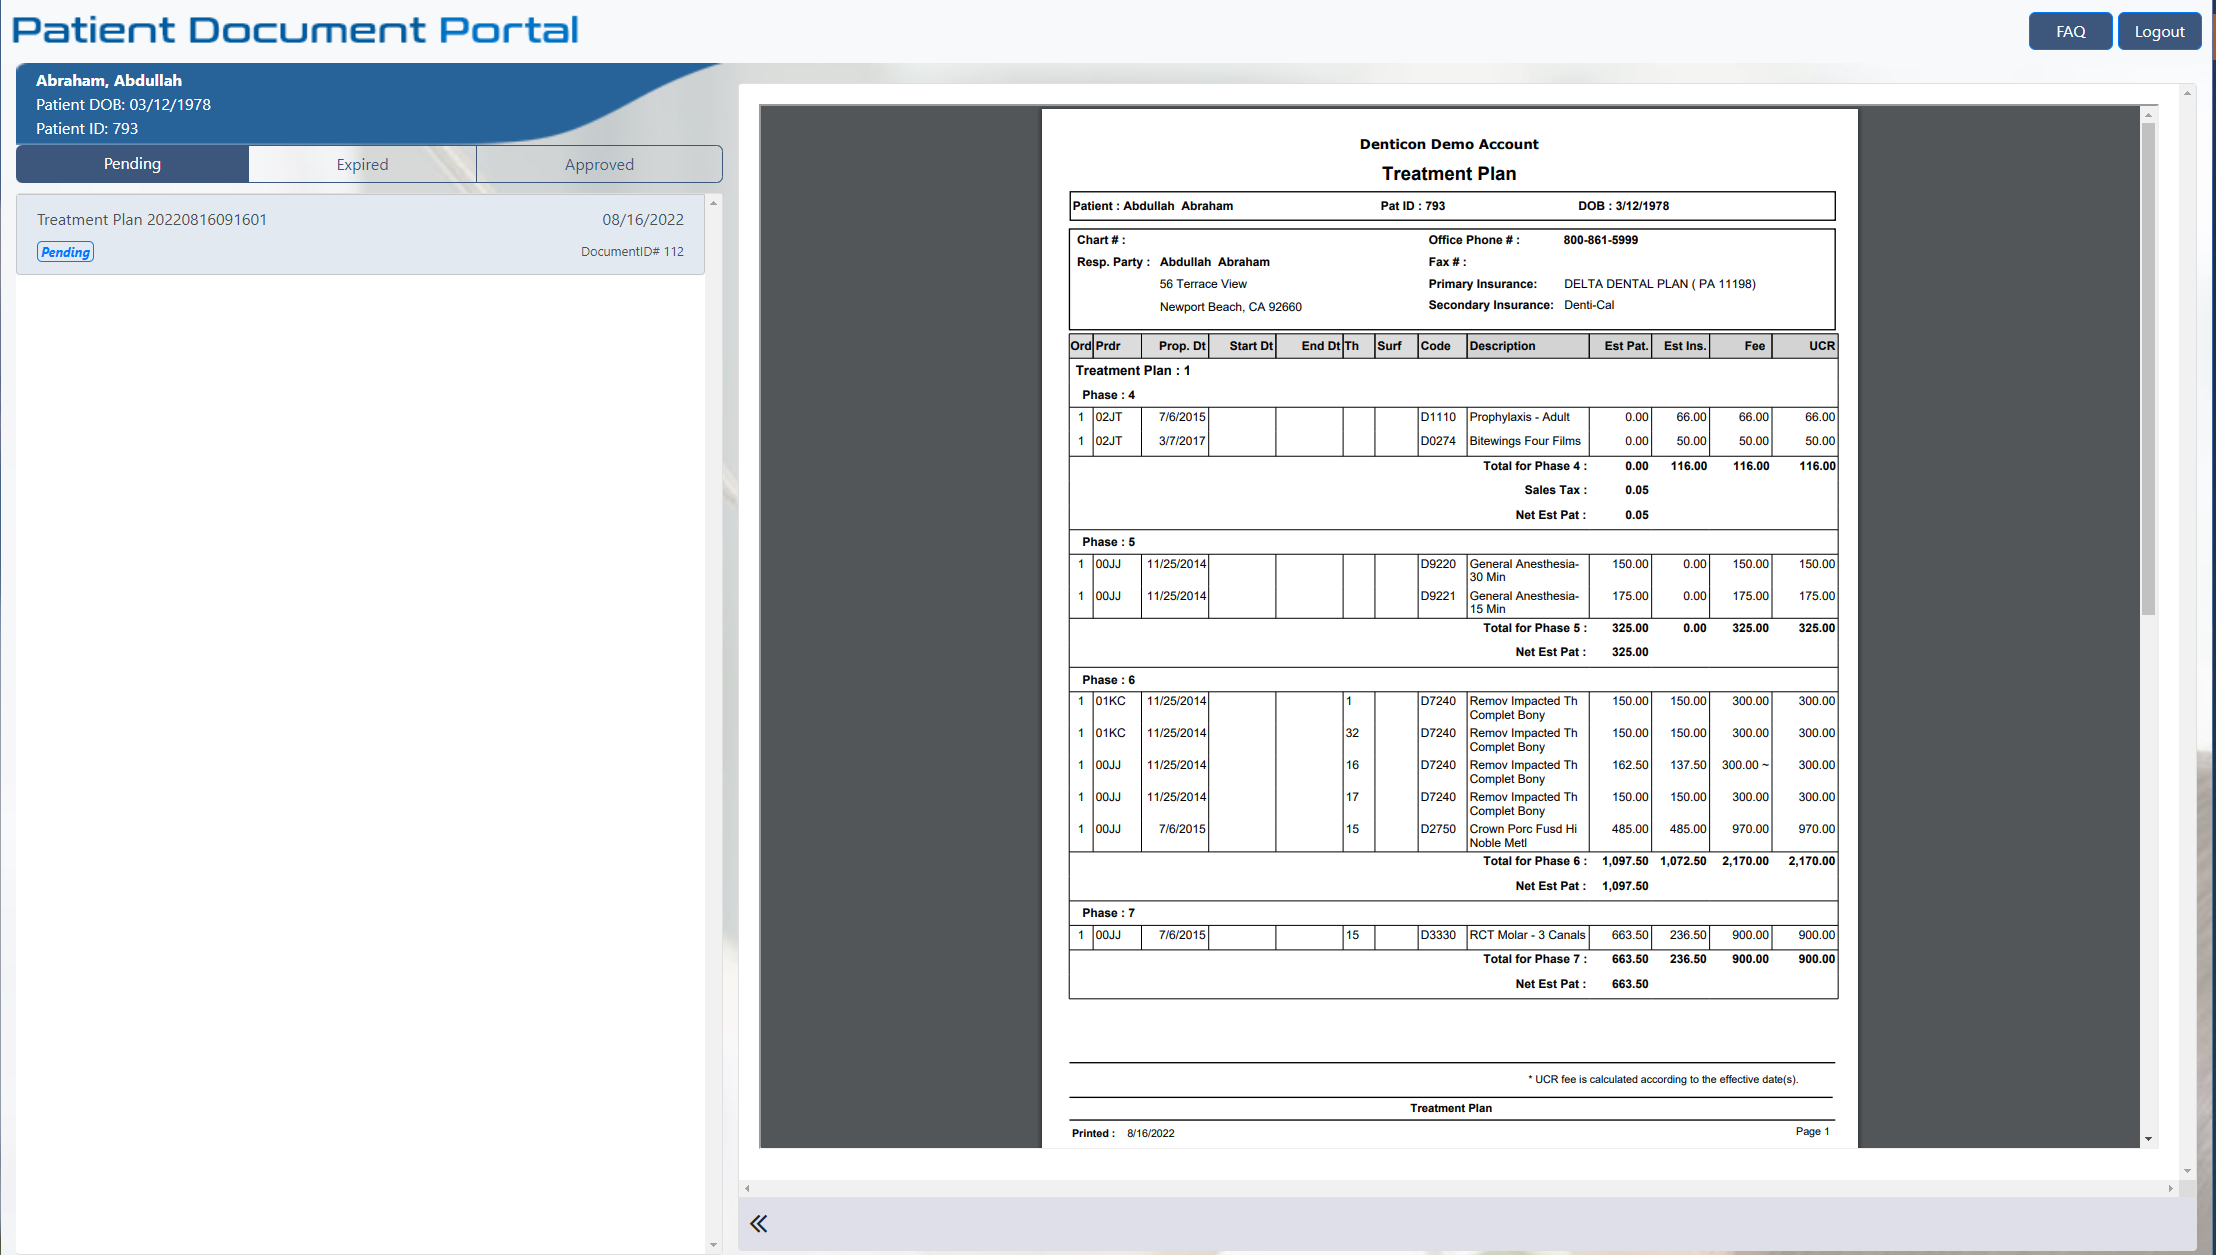Select the Pending tab
This screenshot has height=1255, width=2216.
tap(132, 164)
